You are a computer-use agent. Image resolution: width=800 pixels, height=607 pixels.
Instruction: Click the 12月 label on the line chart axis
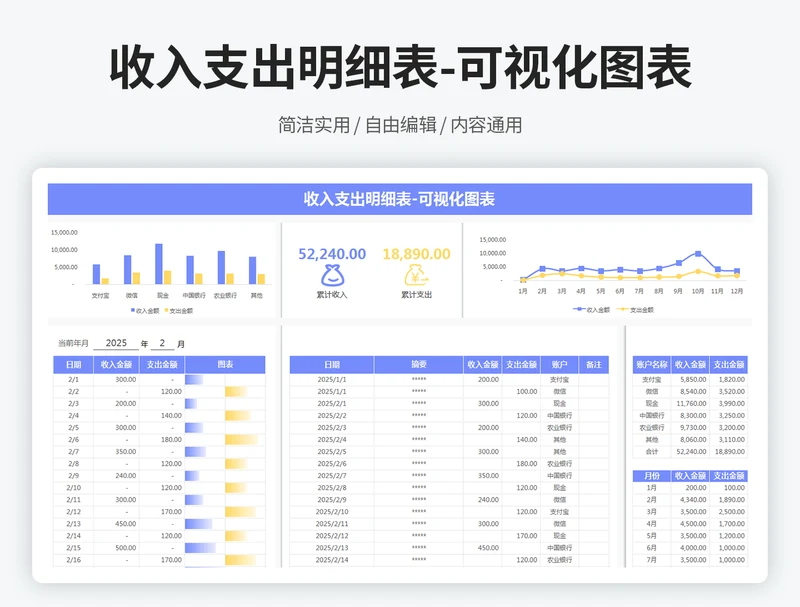click(x=737, y=291)
